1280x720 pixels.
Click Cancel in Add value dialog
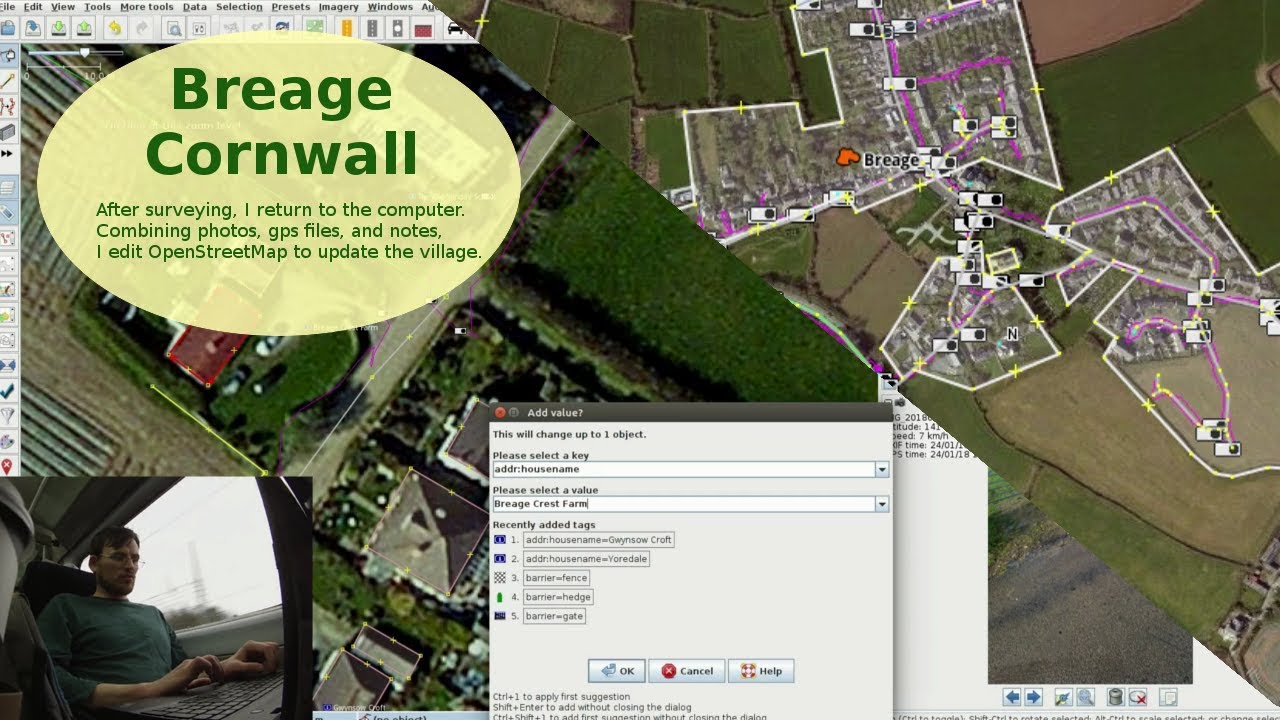click(686, 671)
